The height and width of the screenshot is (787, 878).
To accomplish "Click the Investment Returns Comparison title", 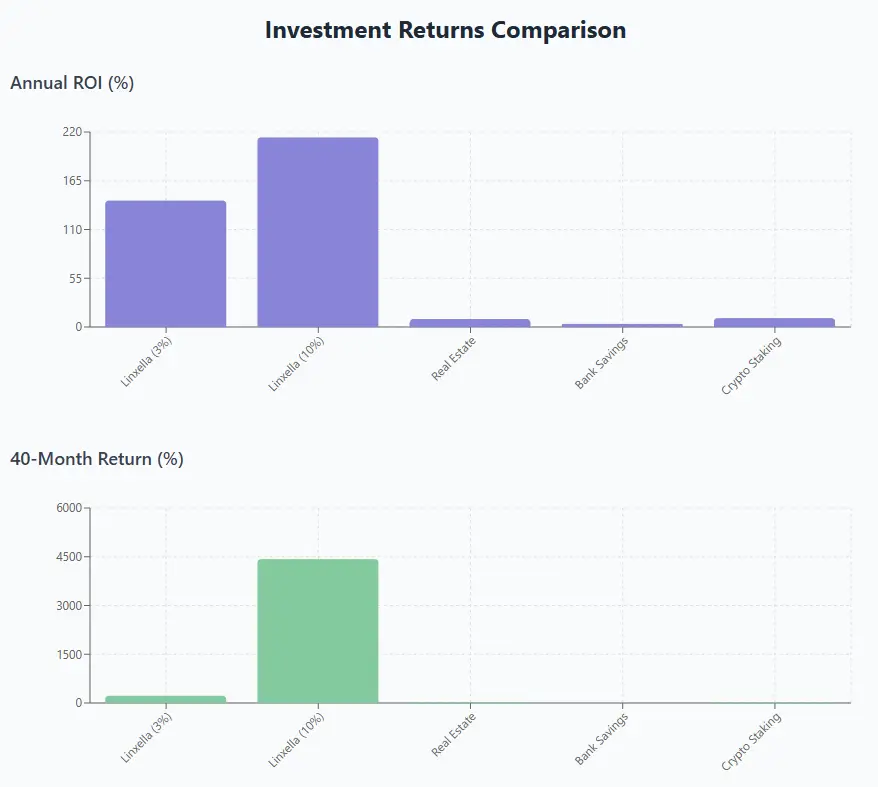I will [x=445, y=30].
